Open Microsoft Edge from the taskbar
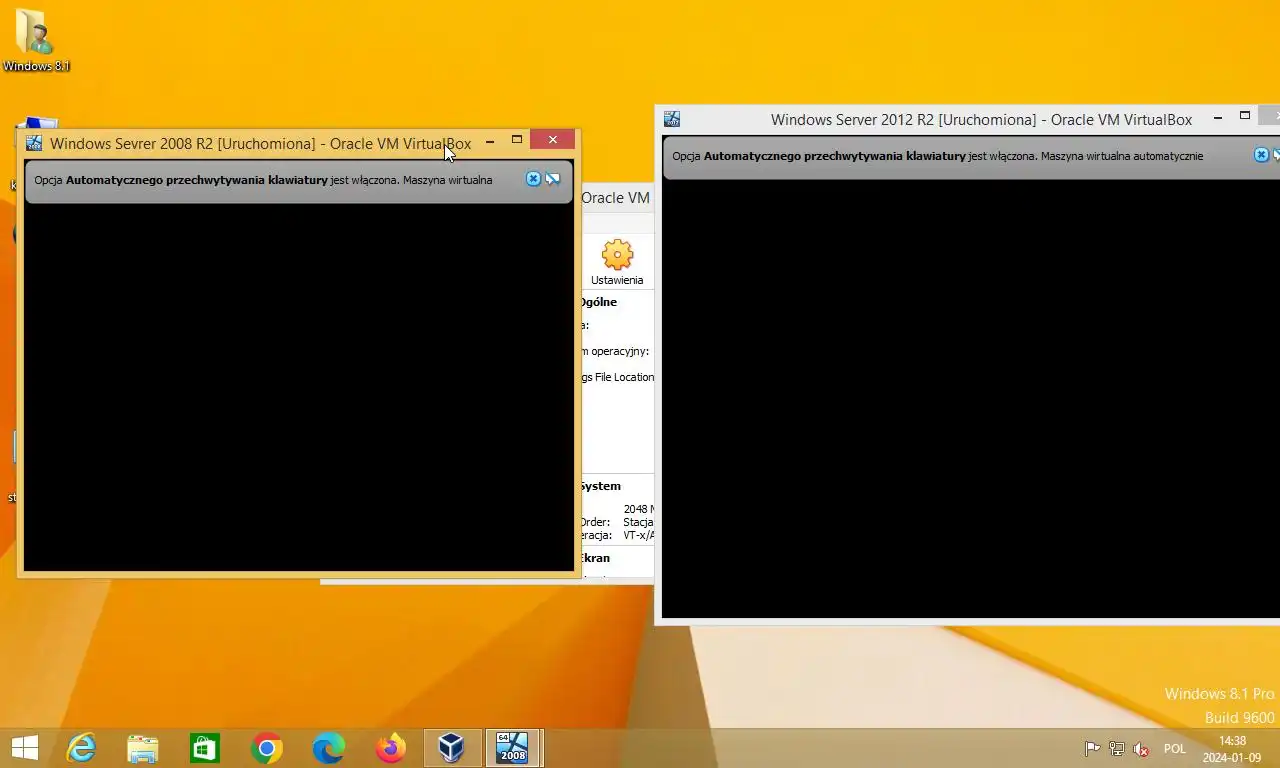 [x=329, y=748]
